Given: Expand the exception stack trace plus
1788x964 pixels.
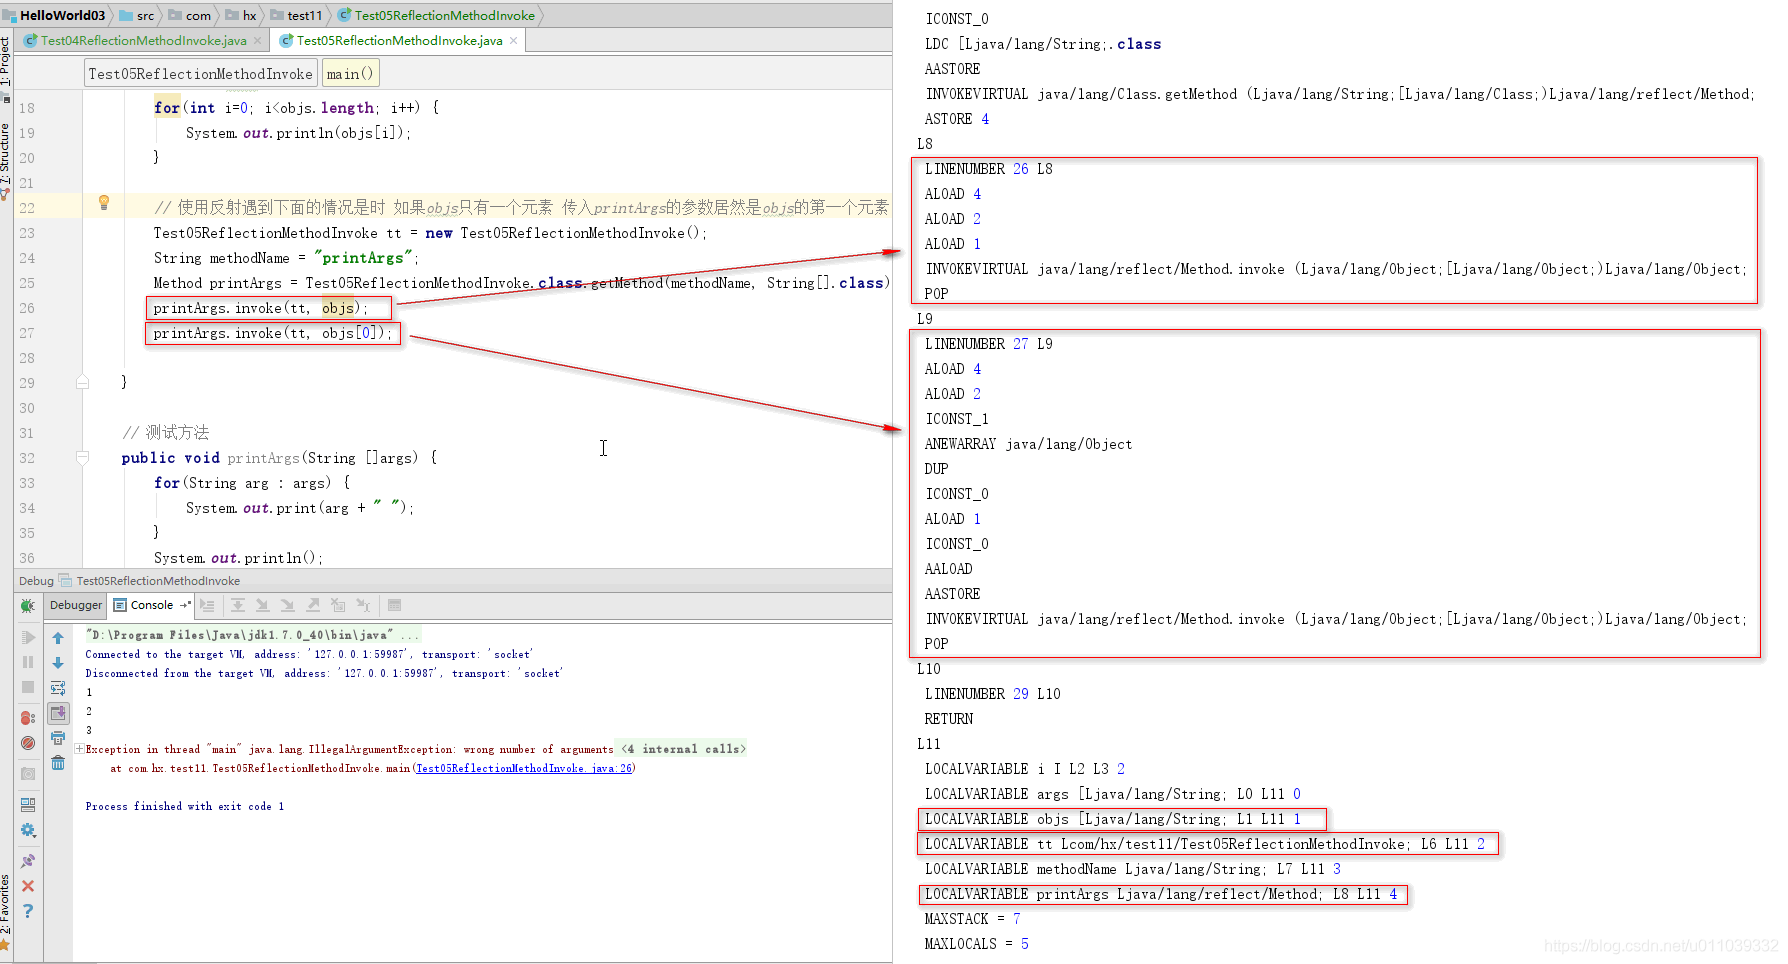Looking at the screenshot, I should (79, 749).
